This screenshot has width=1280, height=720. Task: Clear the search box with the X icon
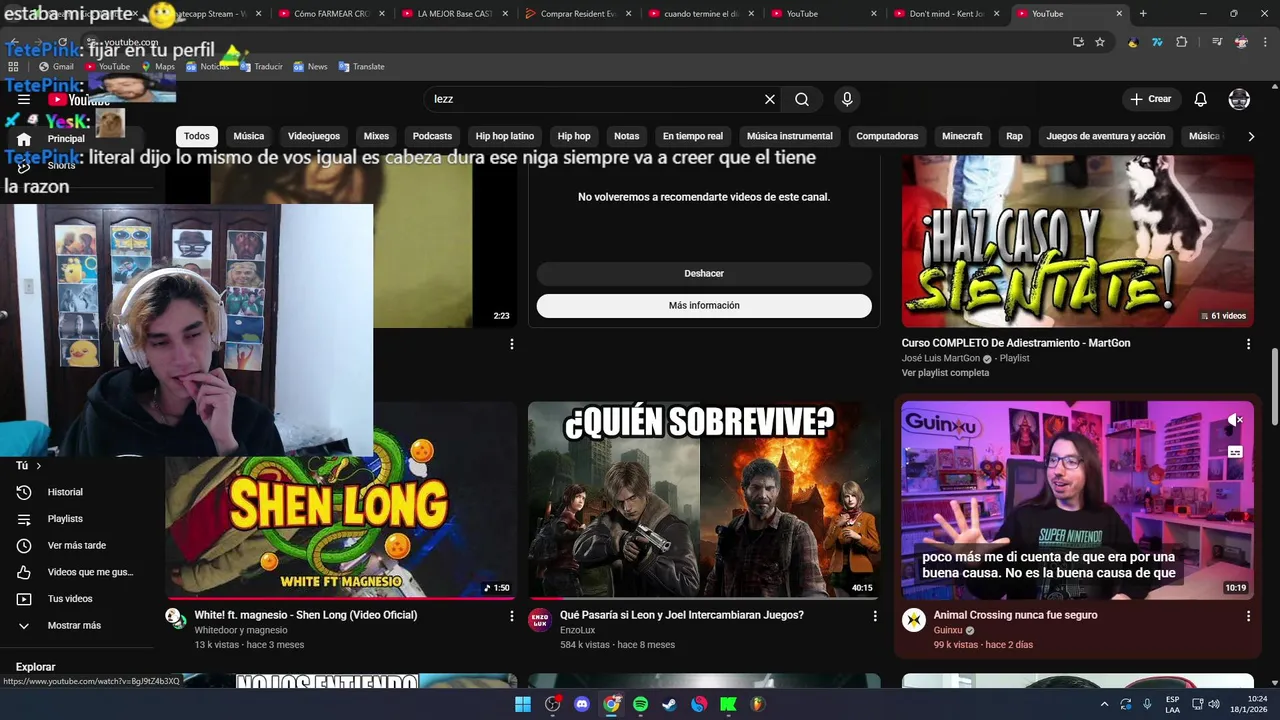point(770,99)
